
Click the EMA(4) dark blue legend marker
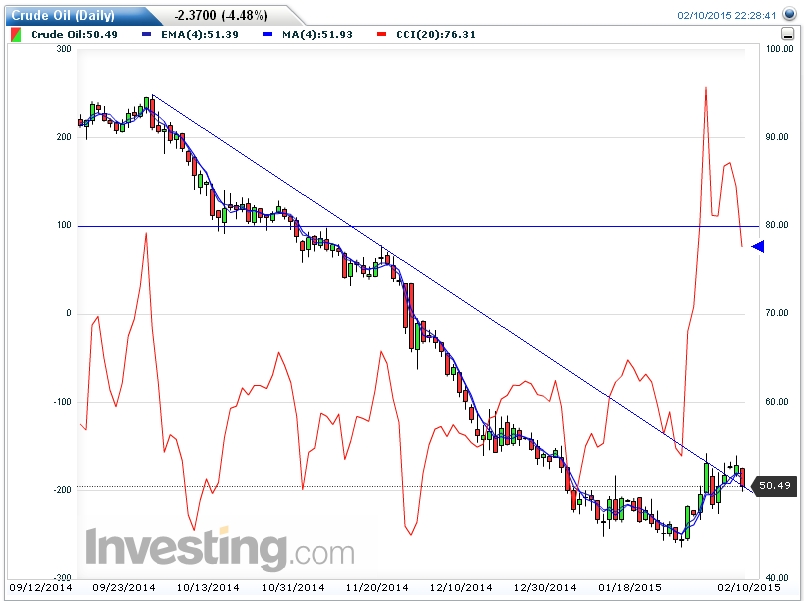(147, 34)
